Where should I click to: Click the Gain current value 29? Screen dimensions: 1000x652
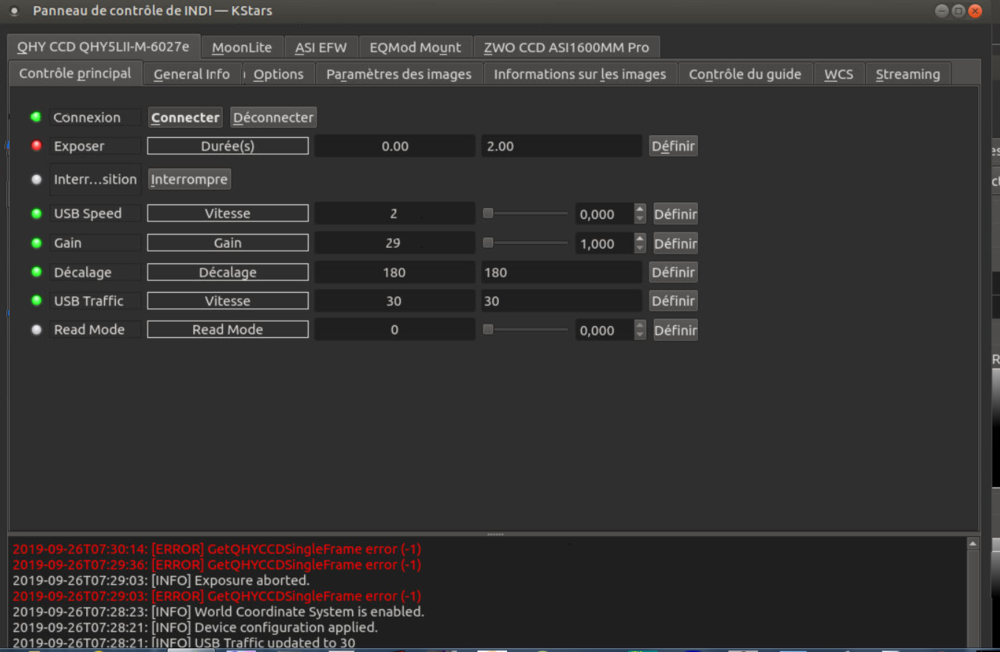point(395,243)
